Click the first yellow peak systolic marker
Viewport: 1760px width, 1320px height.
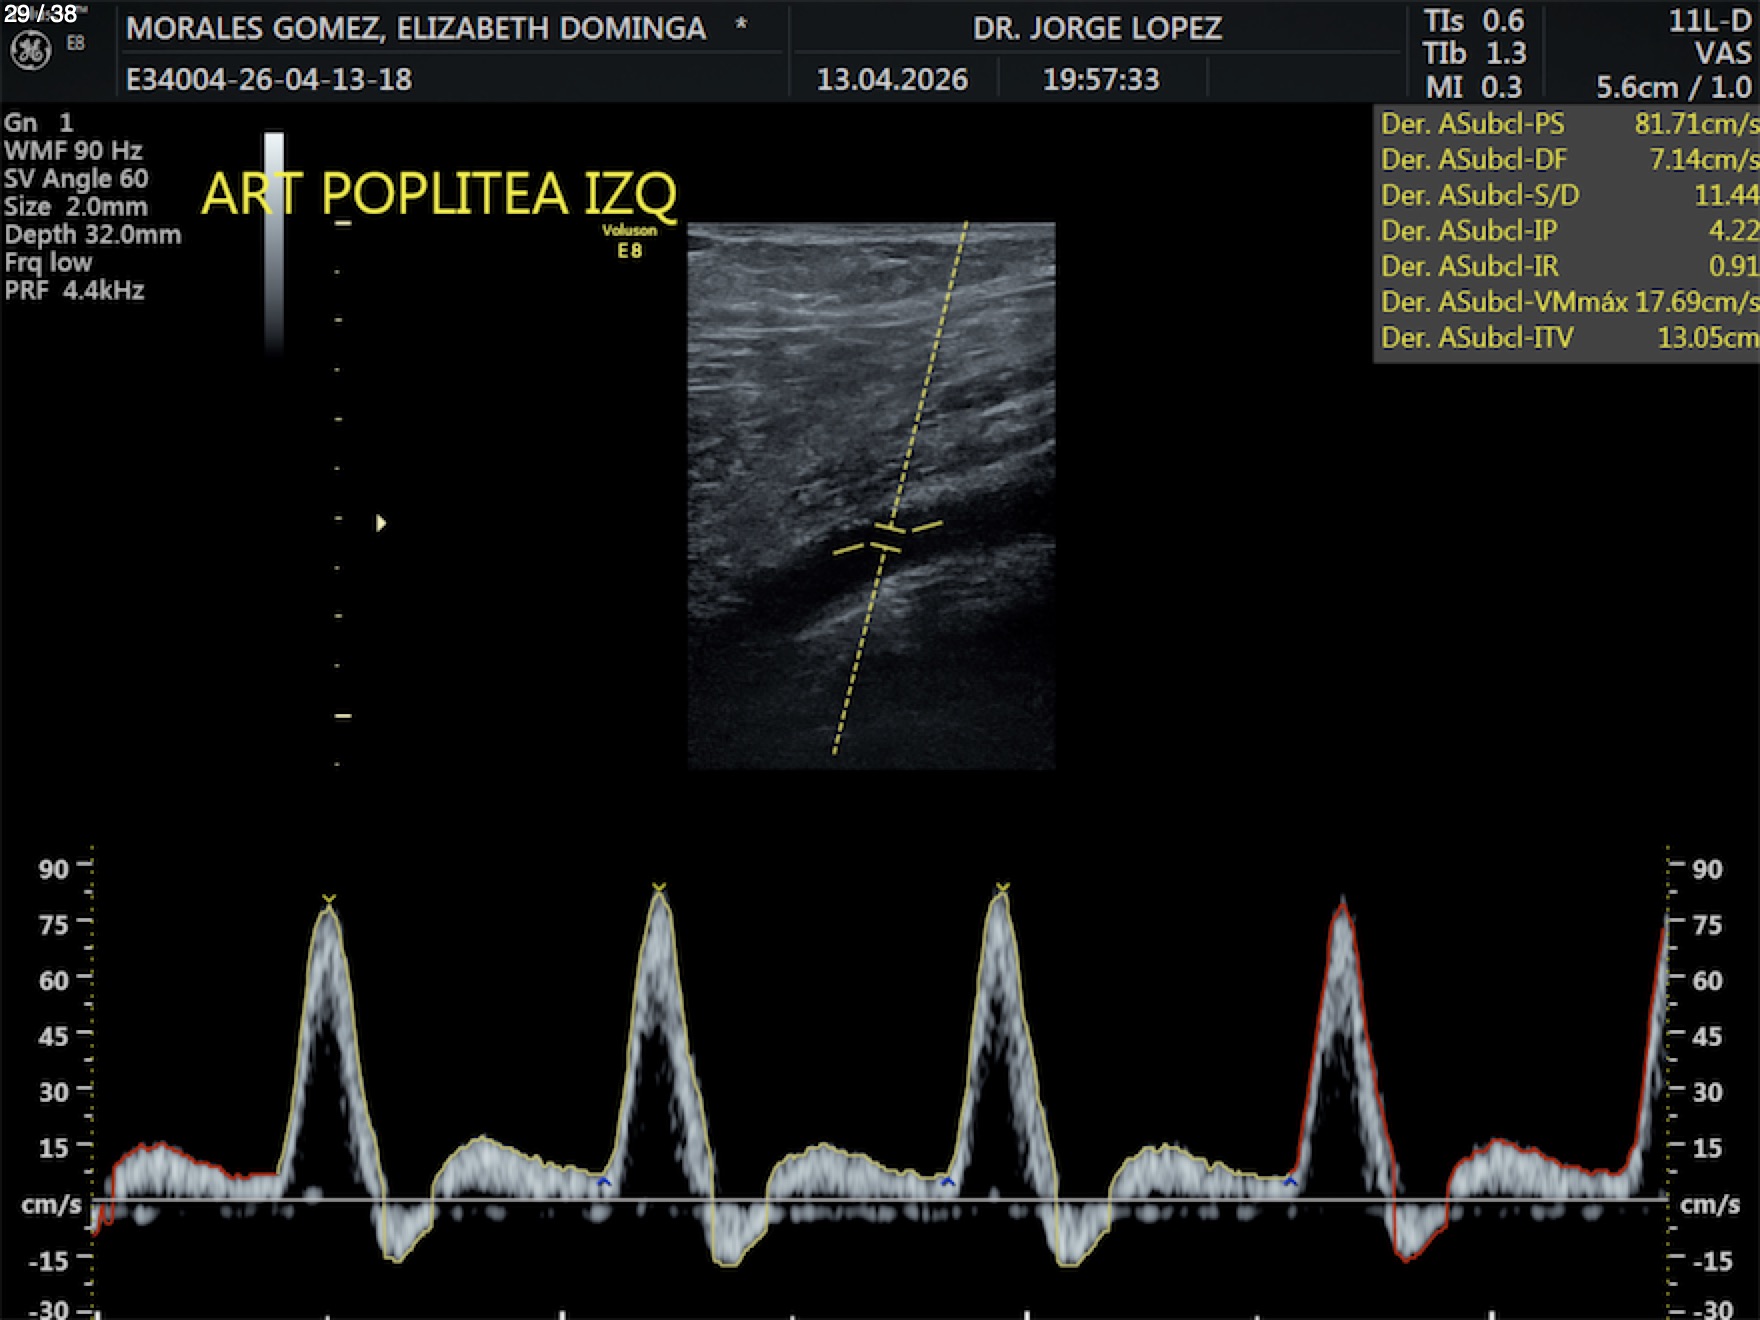[x=329, y=900]
